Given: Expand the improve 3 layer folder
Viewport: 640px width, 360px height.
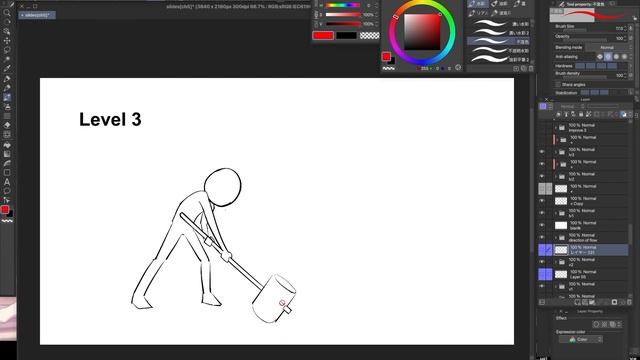Looking at the screenshot, I should point(556,128).
